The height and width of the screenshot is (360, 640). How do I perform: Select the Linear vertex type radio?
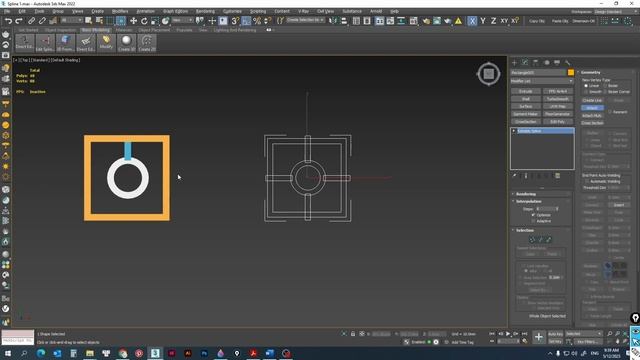coord(586,86)
